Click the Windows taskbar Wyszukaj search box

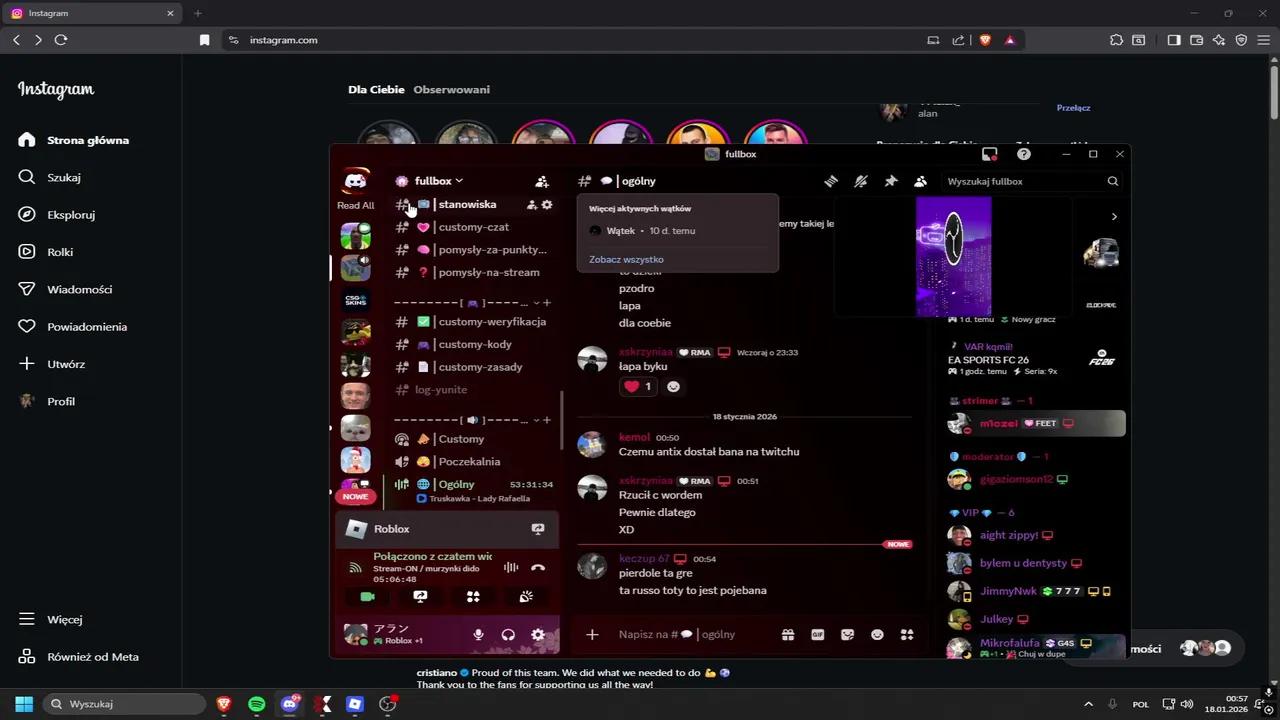pyautogui.click(x=125, y=704)
